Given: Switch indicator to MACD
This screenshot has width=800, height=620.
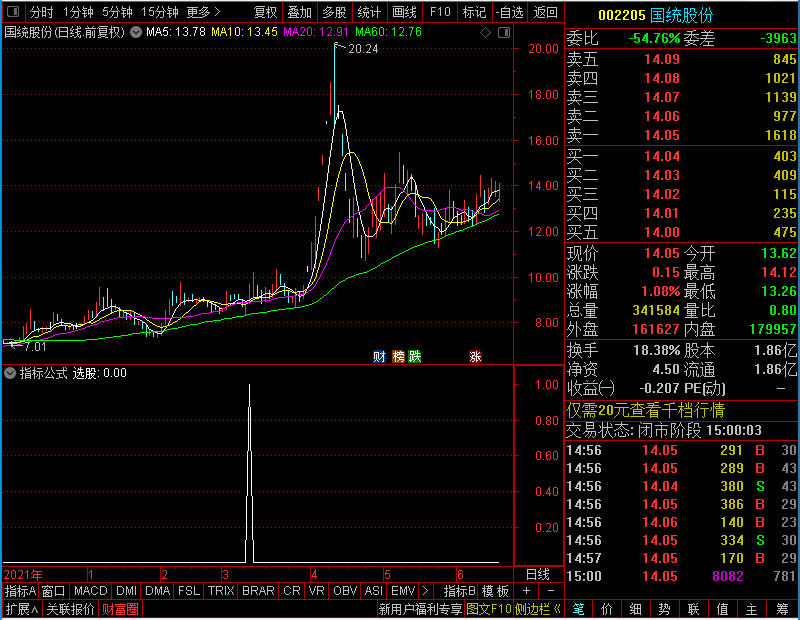Looking at the screenshot, I should click(90, 591).
